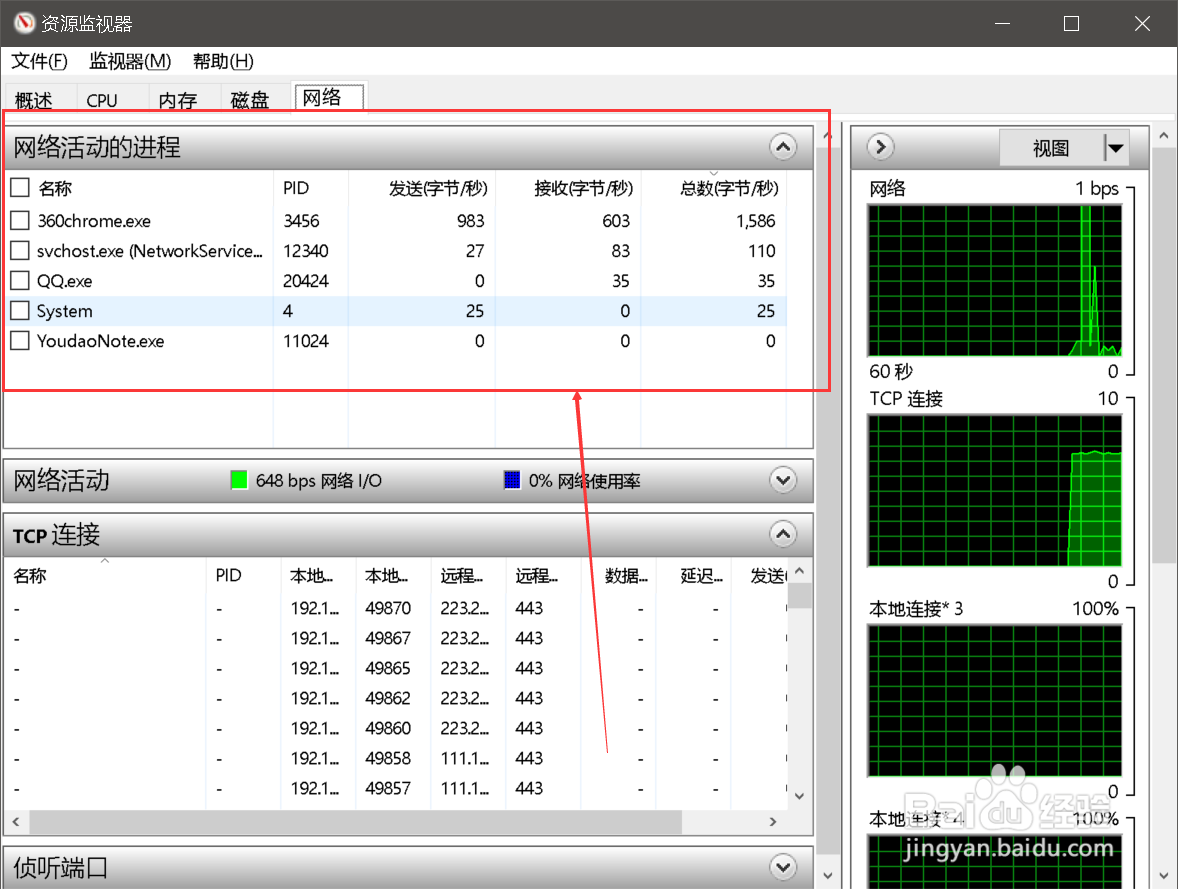The height and width of the screenshot is (889, 1178).
Task: Click graphs pane scroll-down arrow
Action: 1164,875
